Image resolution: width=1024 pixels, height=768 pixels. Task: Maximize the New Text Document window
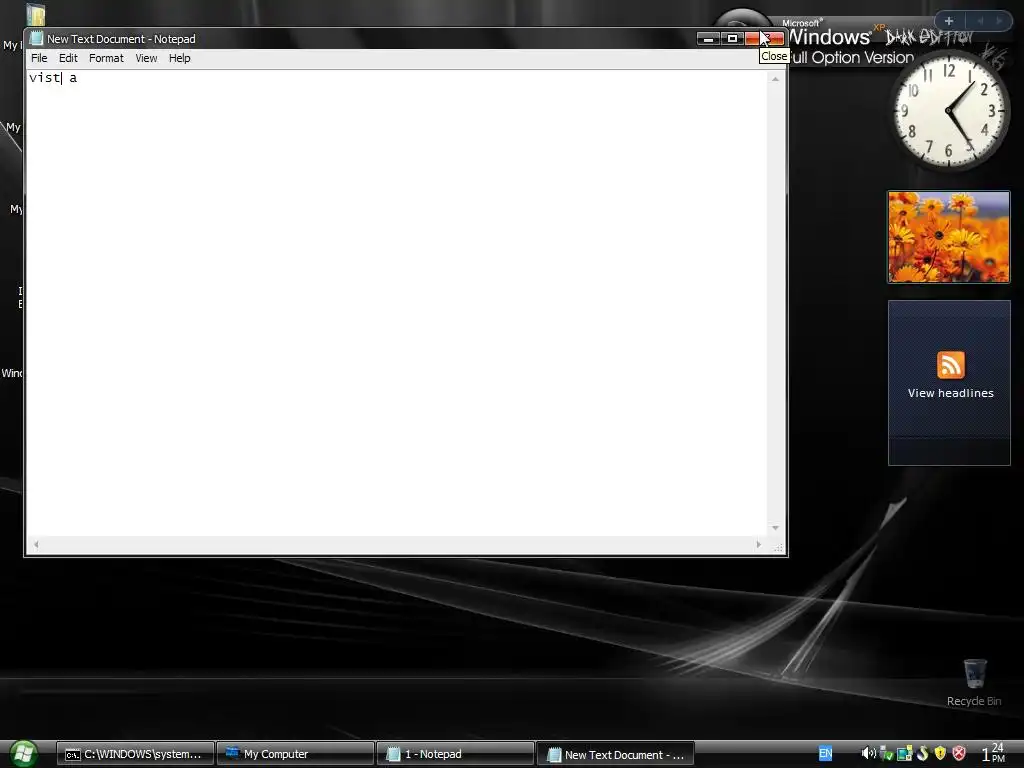732,39
